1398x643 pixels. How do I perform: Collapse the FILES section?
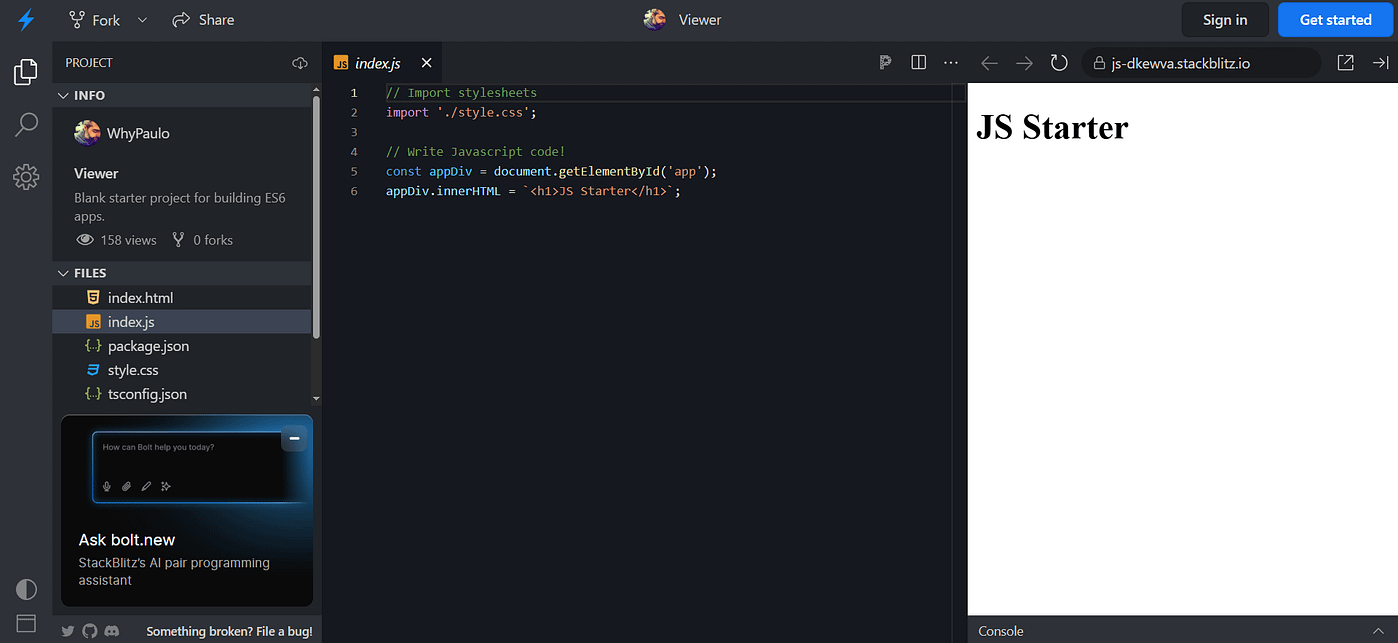coord(64,272)
